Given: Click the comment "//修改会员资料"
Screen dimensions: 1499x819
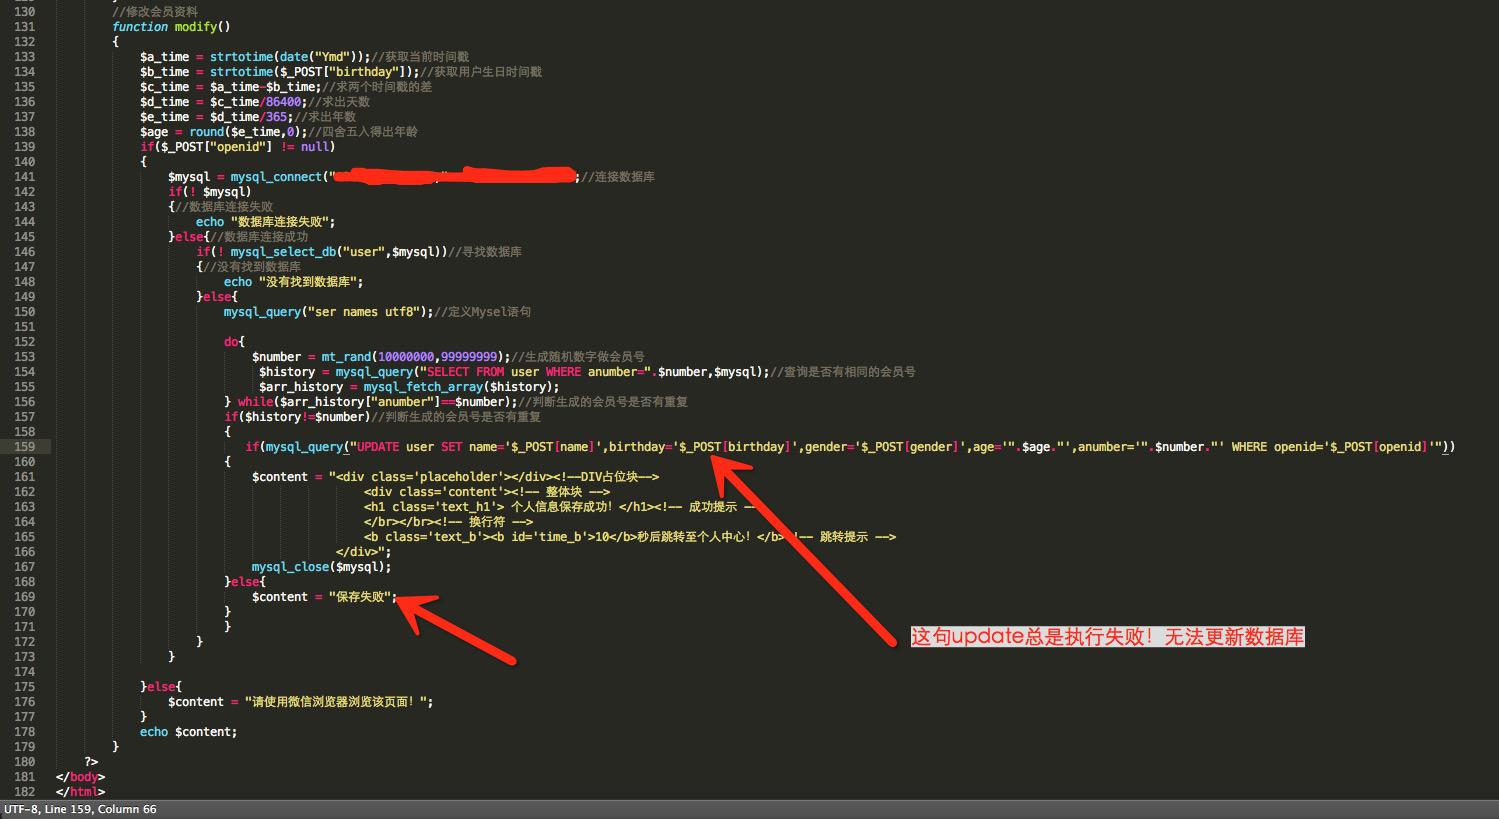Looking at the screenshot, I should pyautogui.click(x=155, y=12).
